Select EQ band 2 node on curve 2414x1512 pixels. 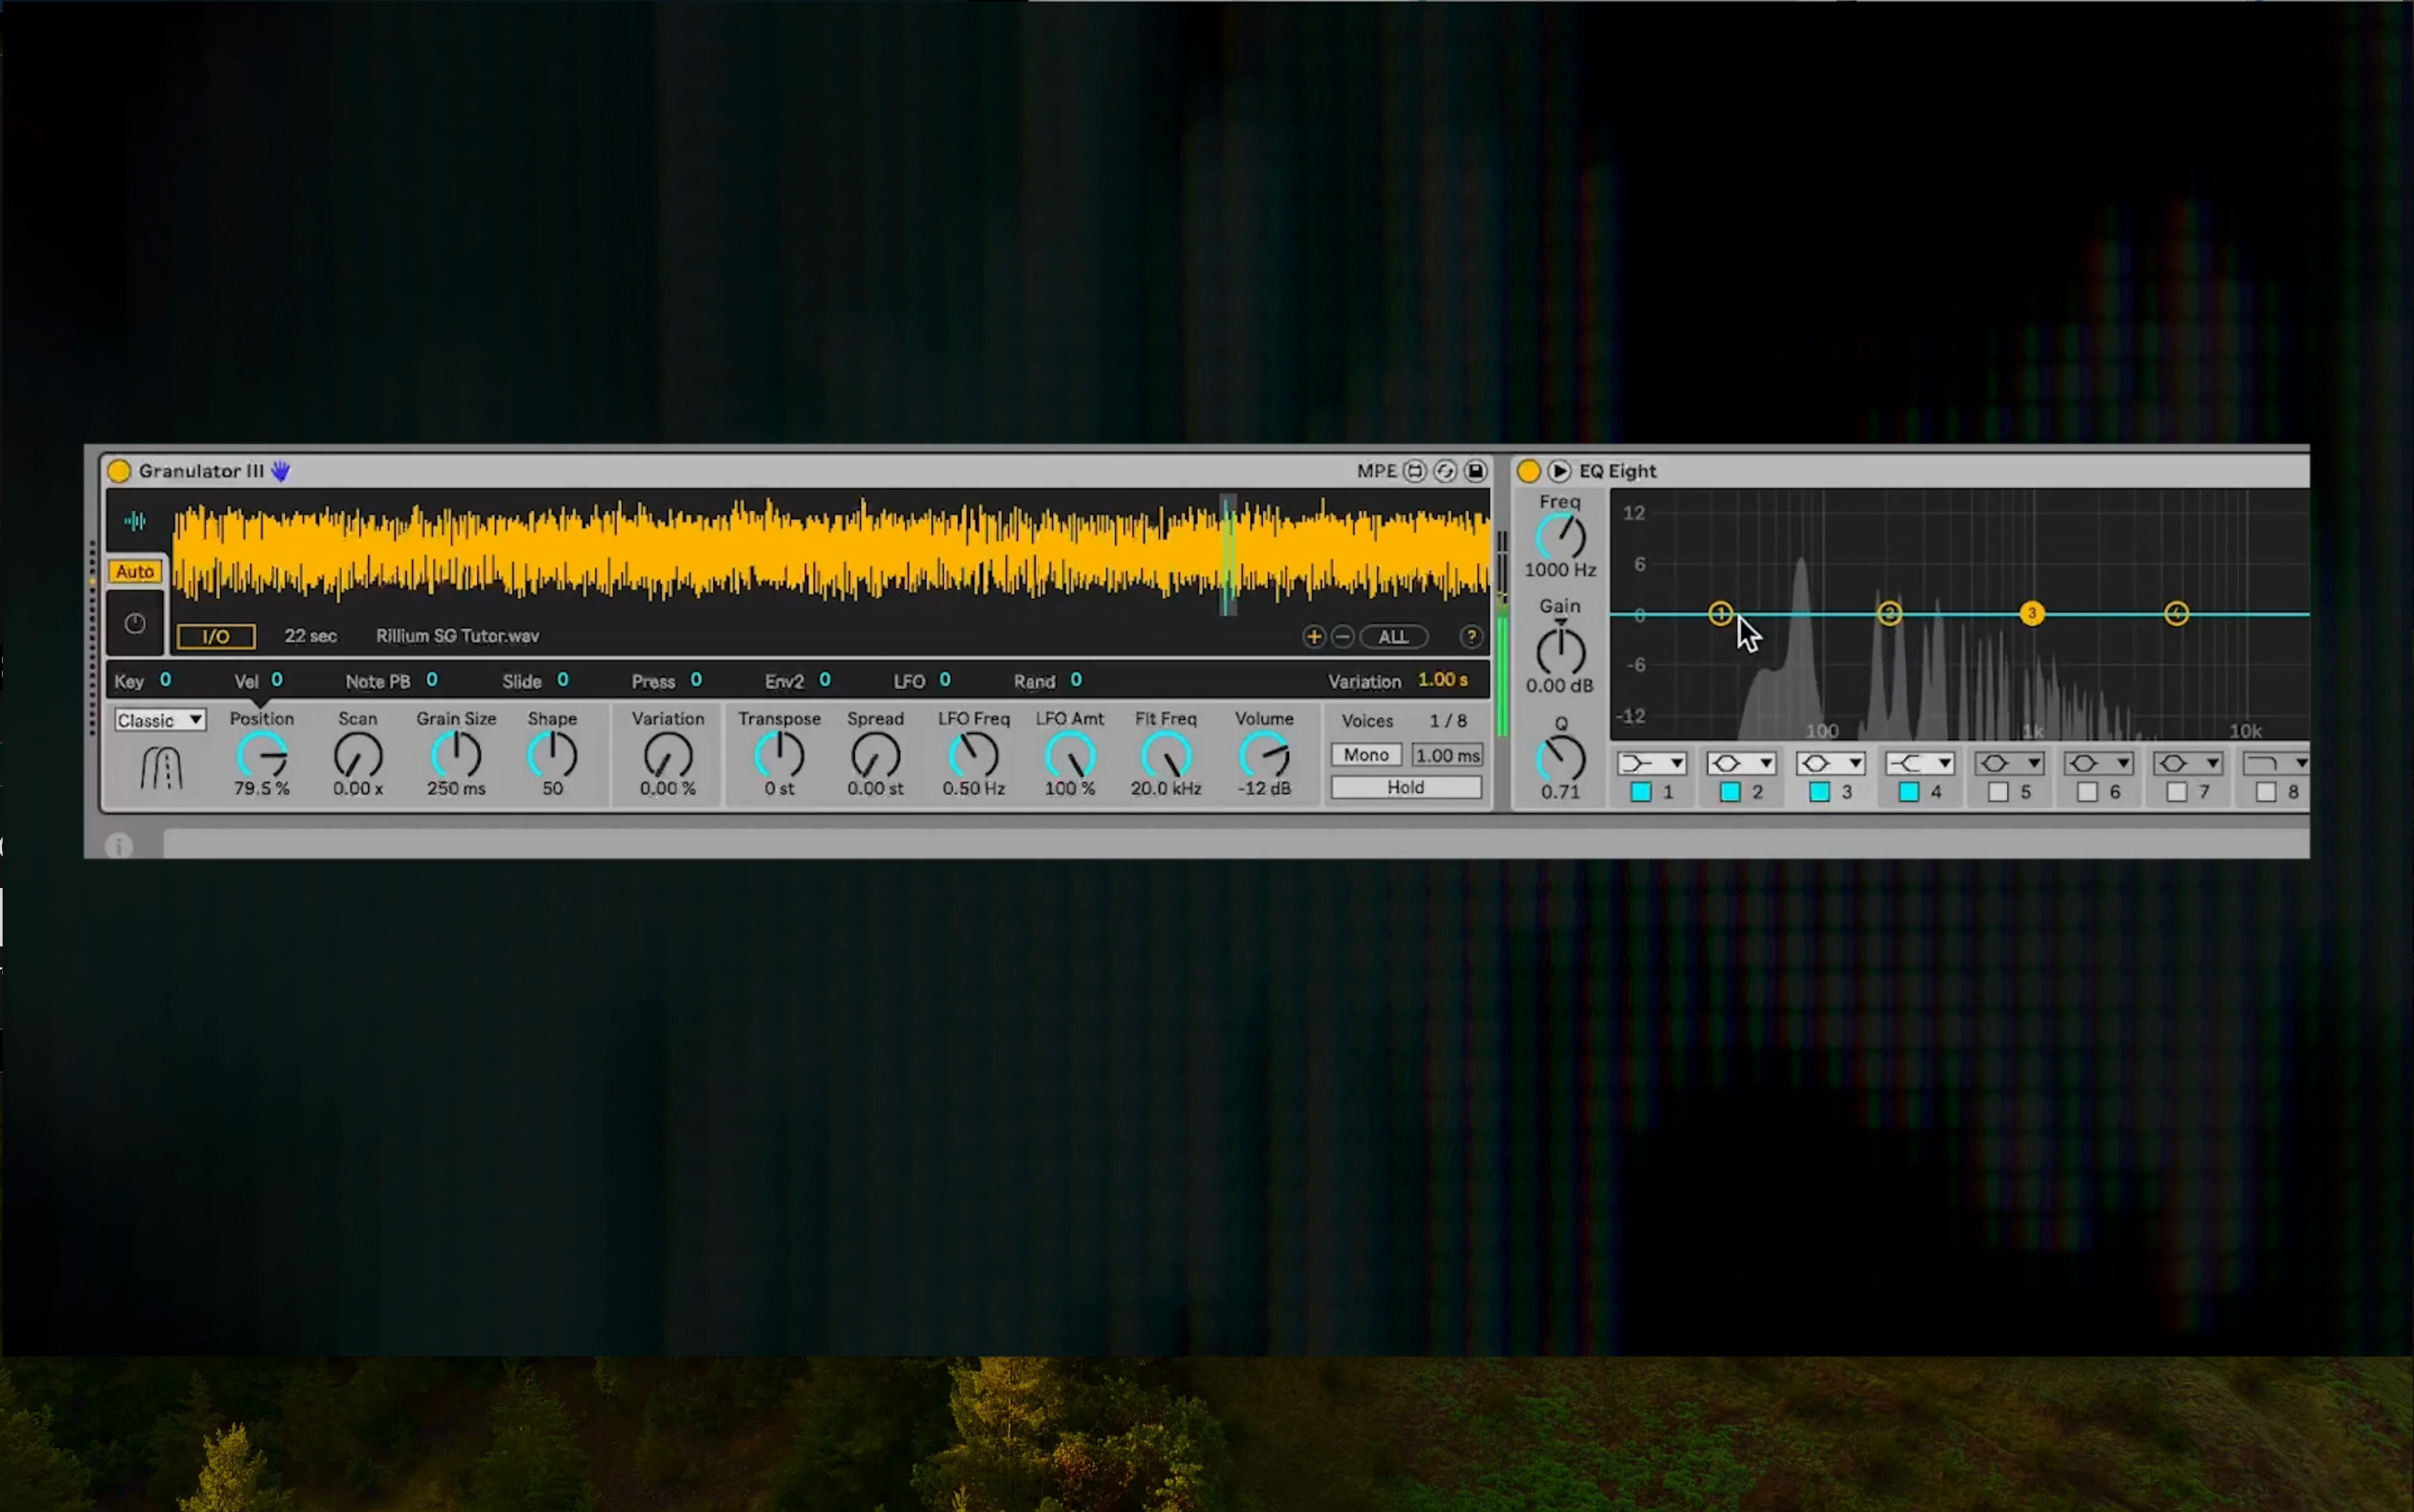point(1889,614)
